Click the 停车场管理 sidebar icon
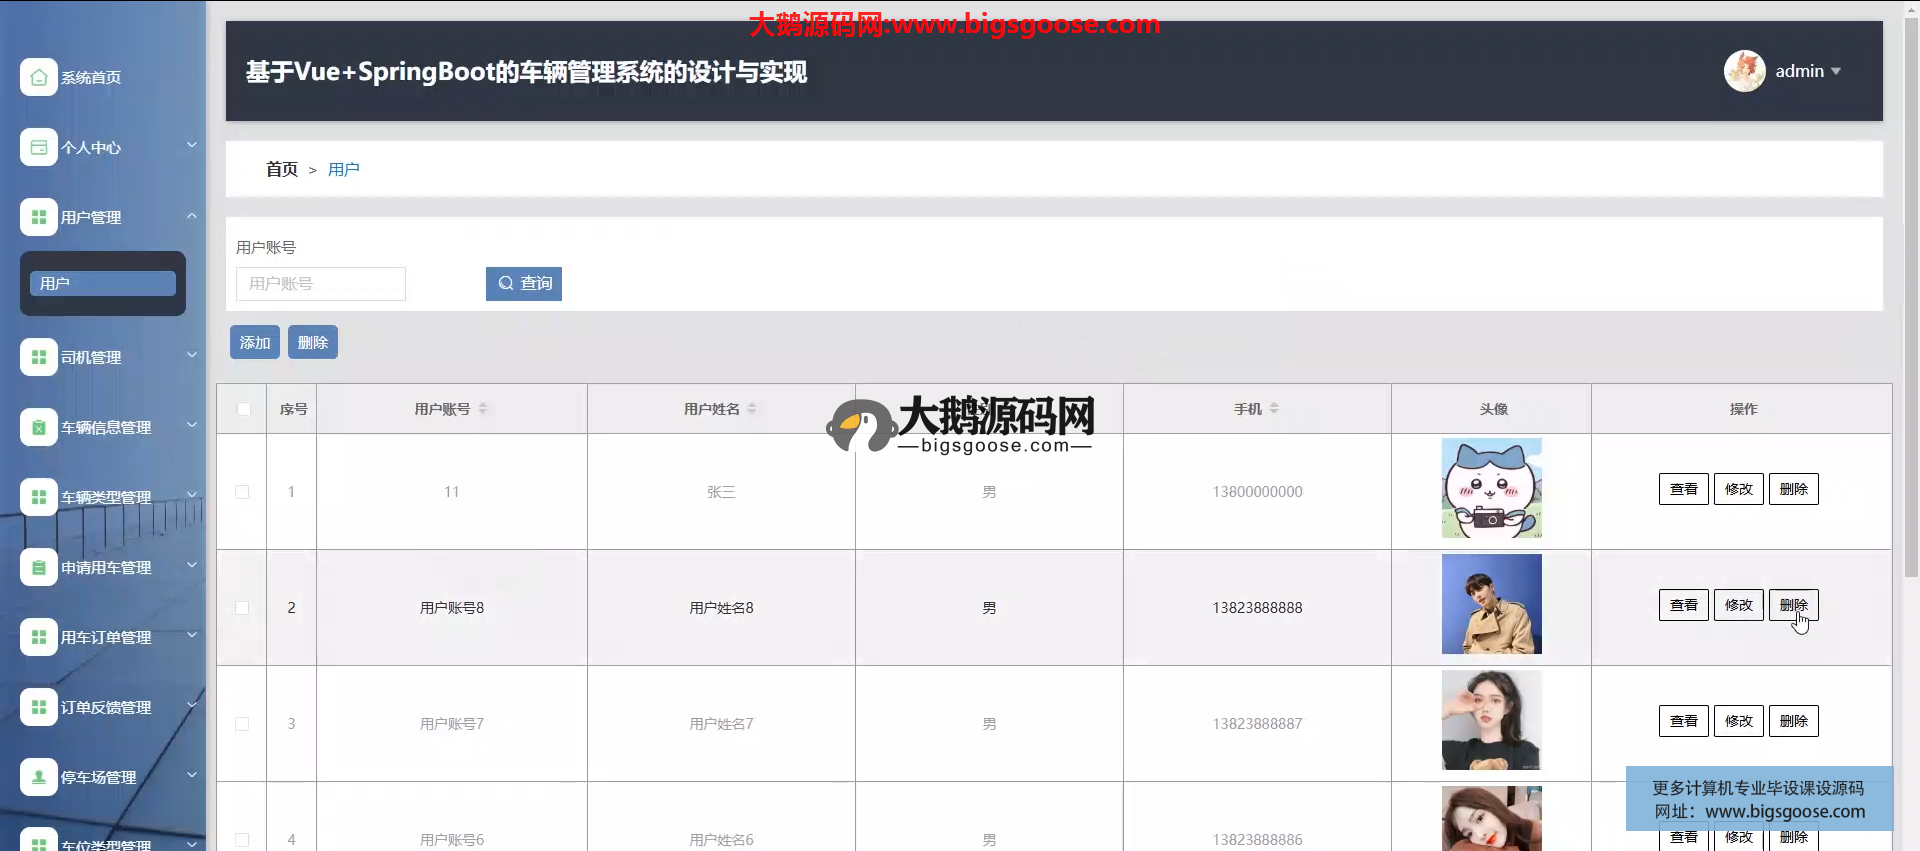1920x851 pixels. [38, 777]
